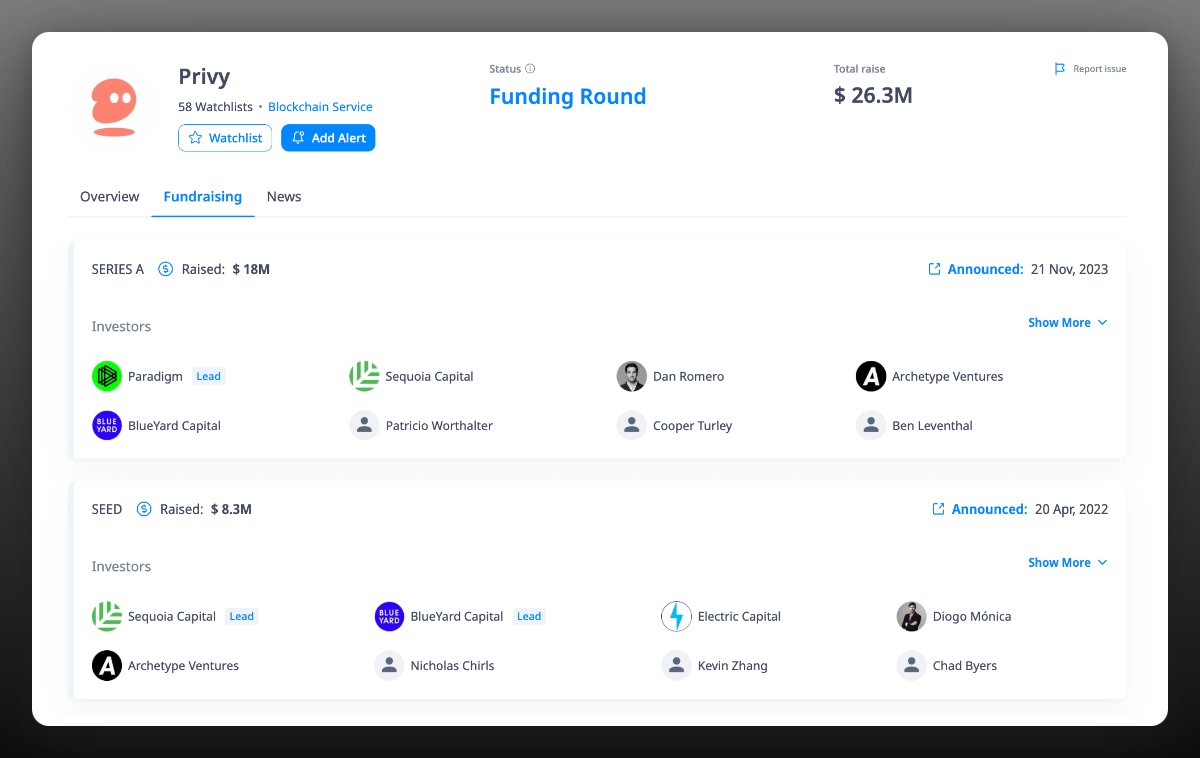1200x758 pixels.
Task: Click the 58 Watchlists text
Action: point(215,106)
